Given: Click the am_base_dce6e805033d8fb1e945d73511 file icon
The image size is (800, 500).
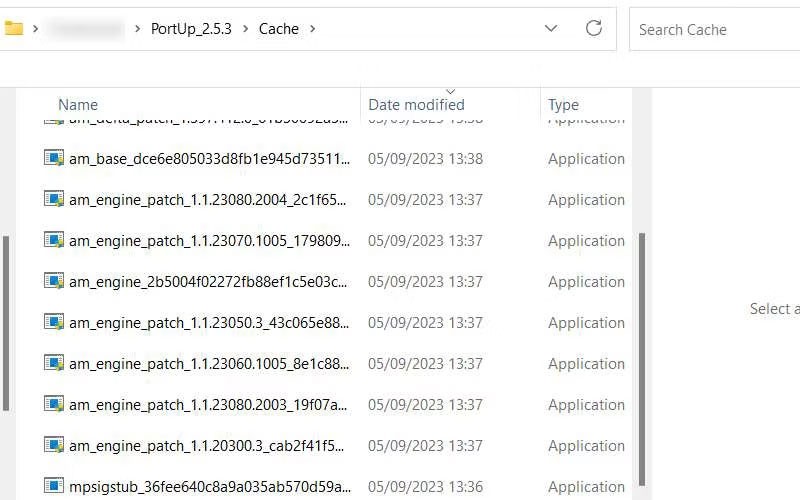Looking at the screenshot, I should 54,158.
